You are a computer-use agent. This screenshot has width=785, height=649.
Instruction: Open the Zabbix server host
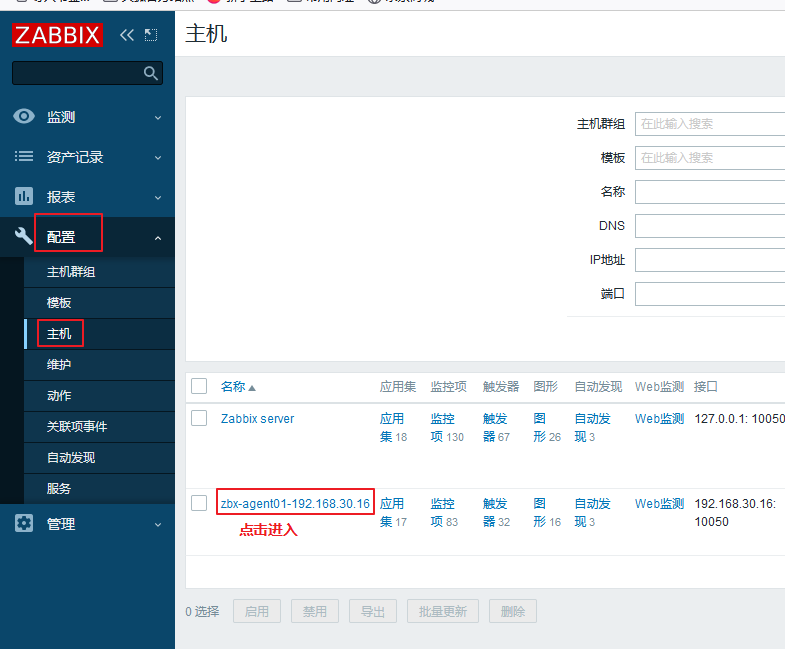pos(257,419)
